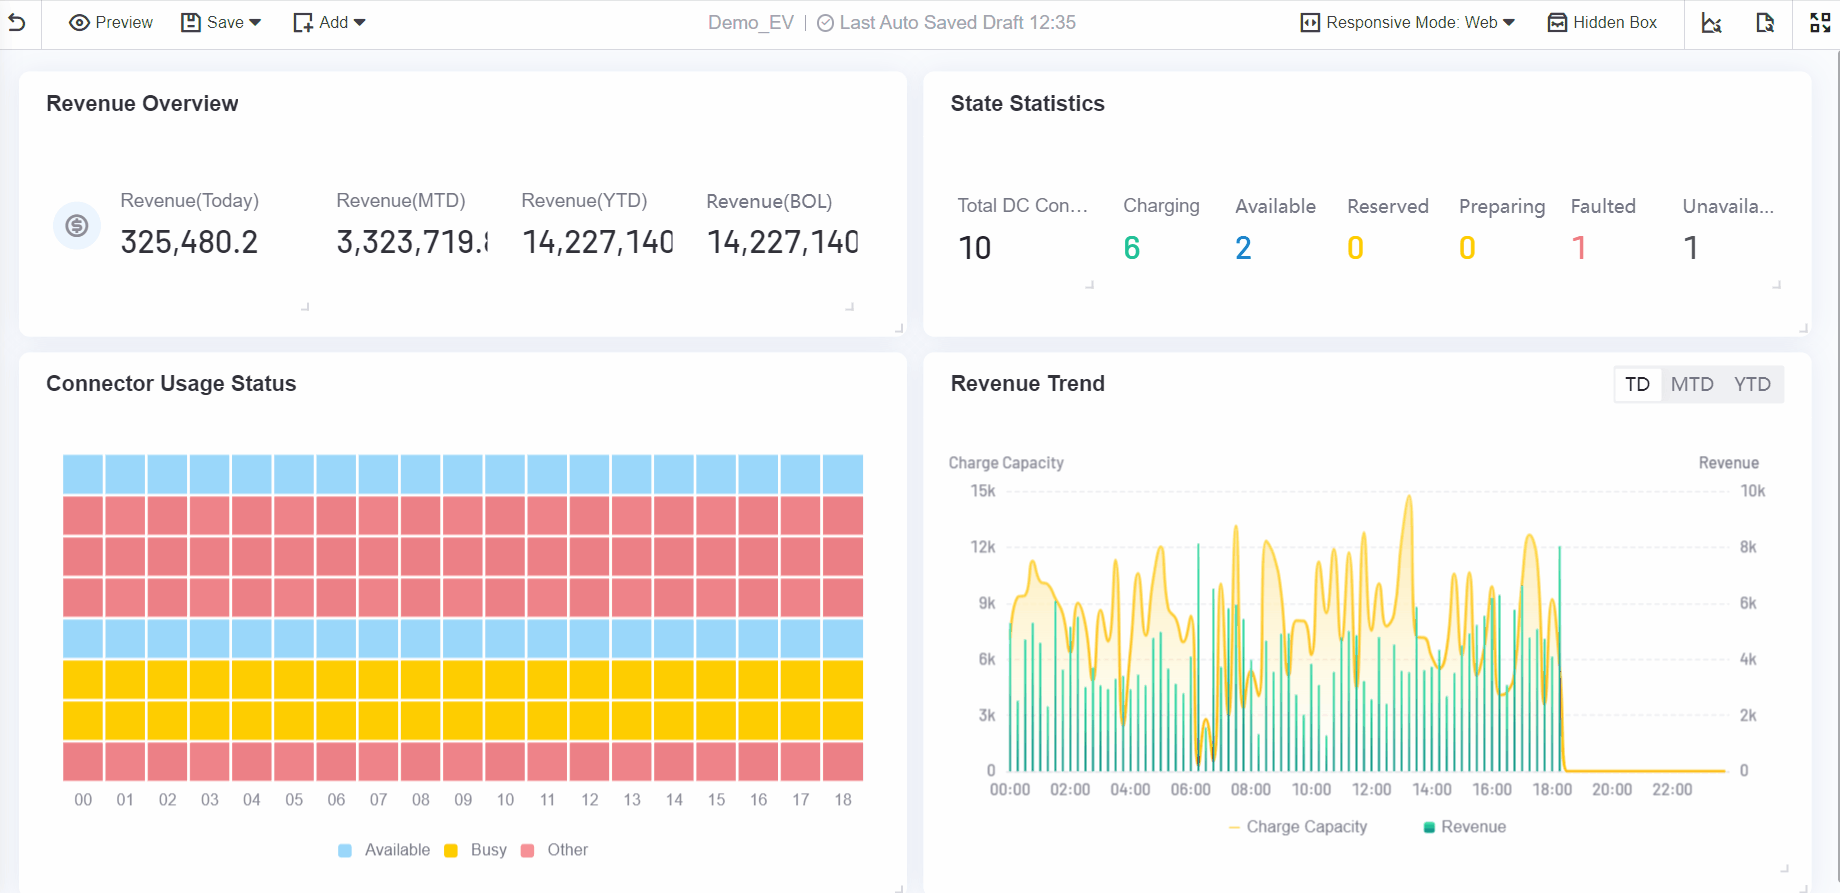Click the undo arrow icon
The image size is (1840, 893).
pyautogui.click(x=17, y=22)
